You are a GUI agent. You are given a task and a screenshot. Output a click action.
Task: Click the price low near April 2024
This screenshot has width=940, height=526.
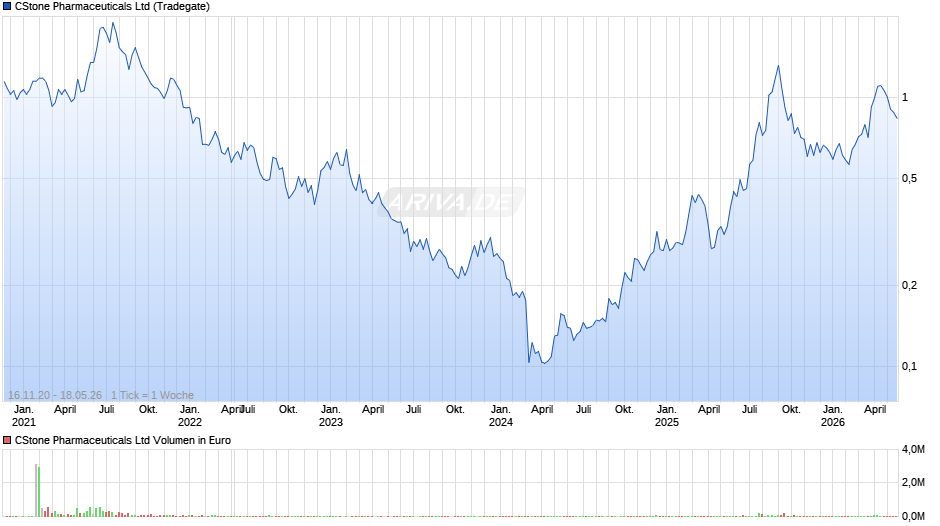[x=544, y=363]
